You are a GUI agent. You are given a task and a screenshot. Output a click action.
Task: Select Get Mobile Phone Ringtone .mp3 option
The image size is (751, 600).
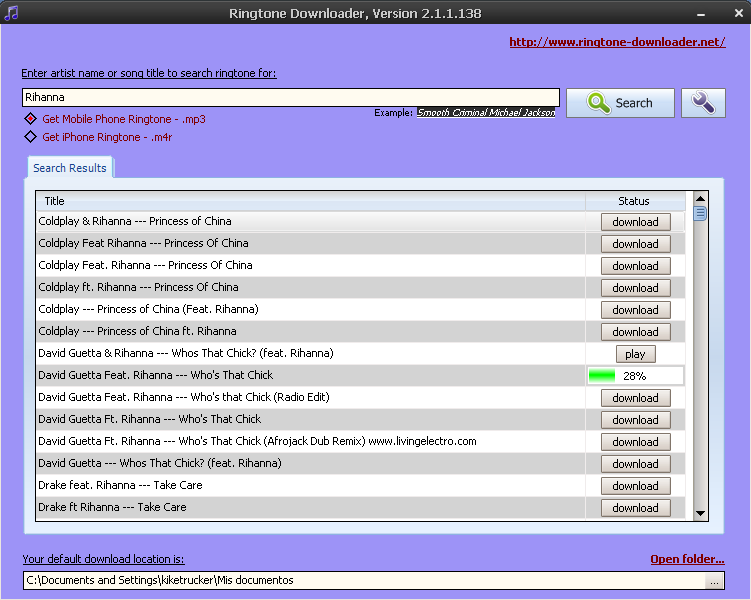pos(115,119)
